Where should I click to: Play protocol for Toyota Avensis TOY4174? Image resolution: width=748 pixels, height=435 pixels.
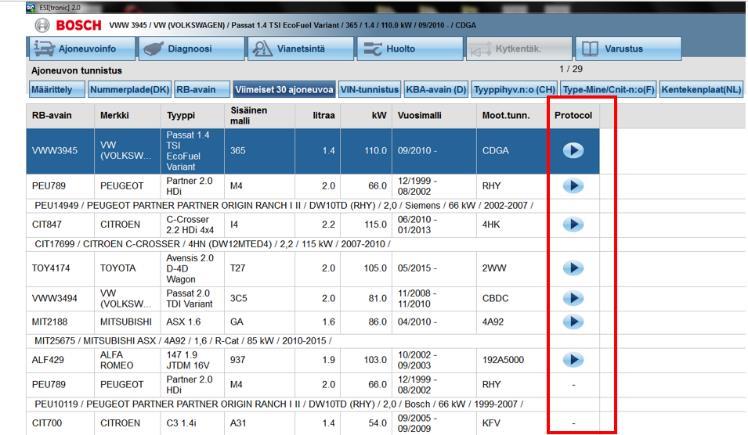[573, 268]
